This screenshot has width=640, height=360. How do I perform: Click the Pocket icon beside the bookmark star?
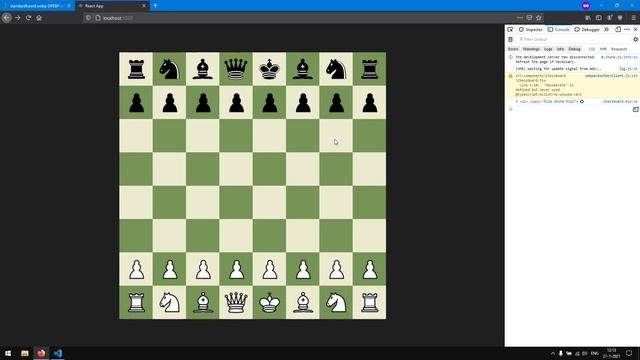tap(529, 18)
